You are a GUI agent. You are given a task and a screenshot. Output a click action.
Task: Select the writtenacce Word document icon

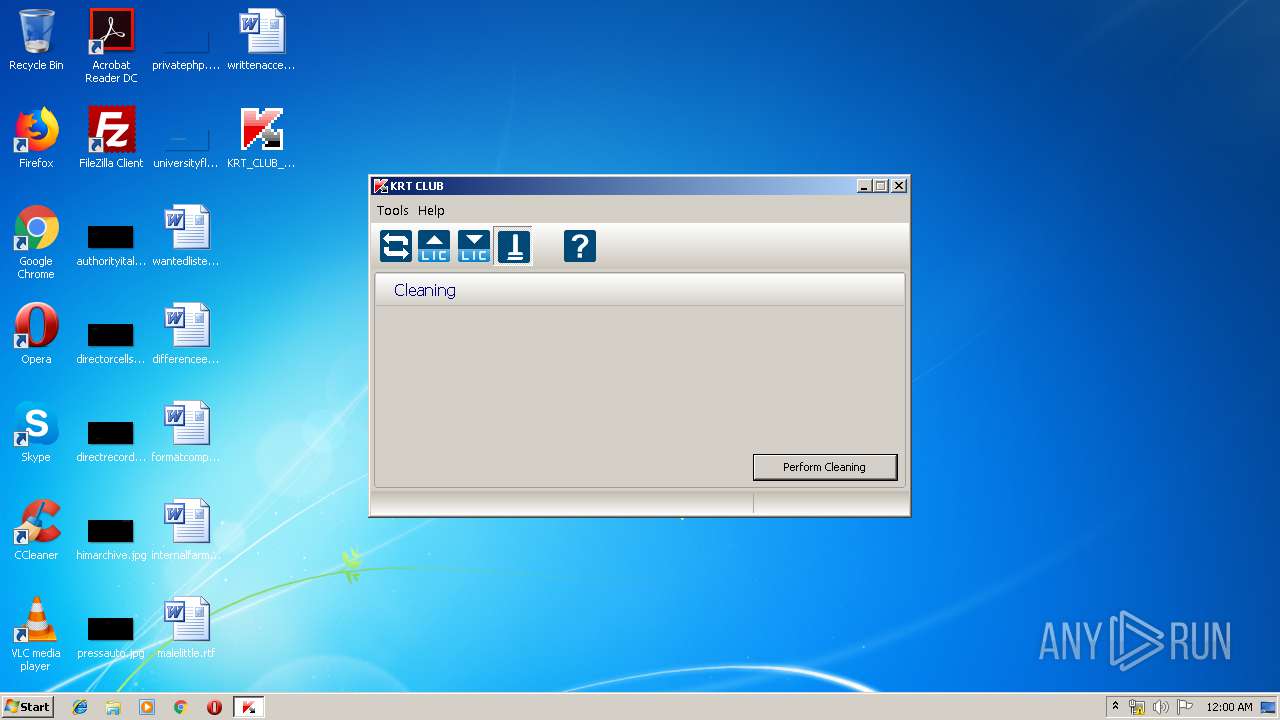tap(261, 41)
